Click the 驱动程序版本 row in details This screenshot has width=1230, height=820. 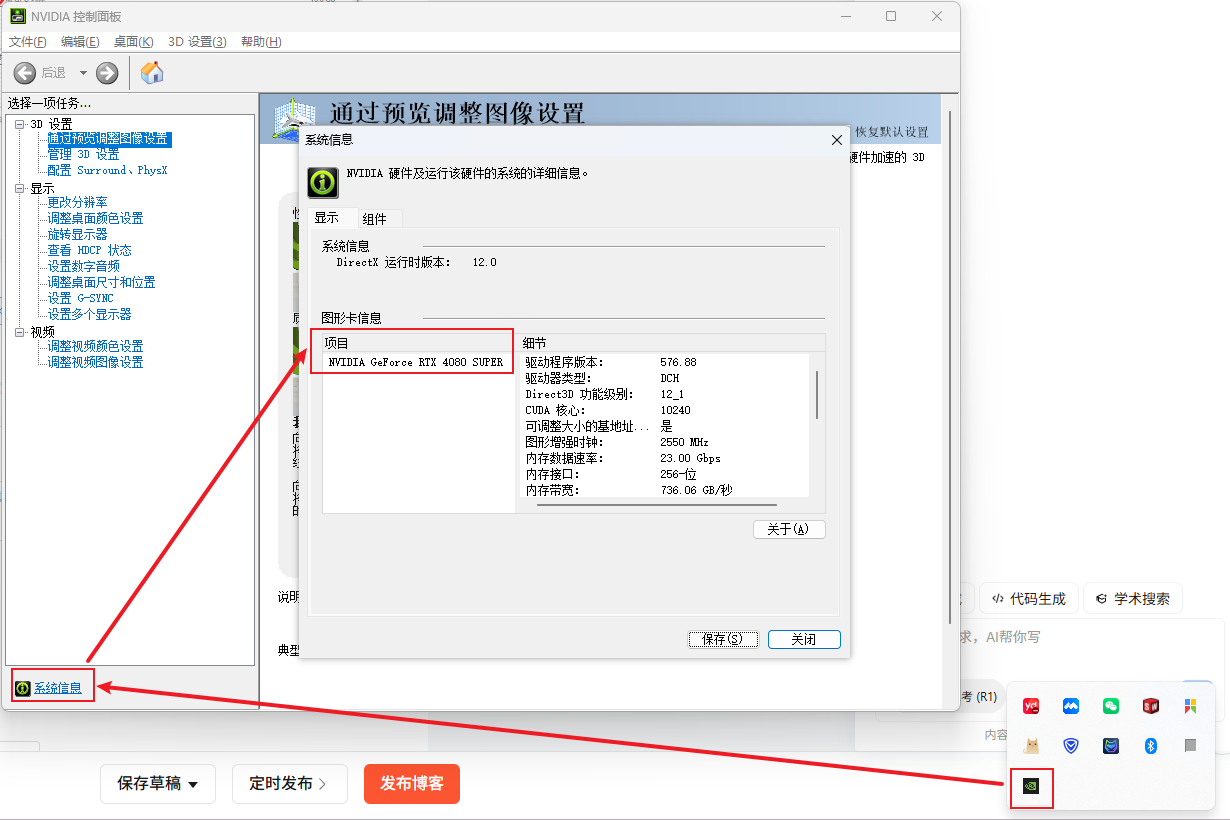(665, 362)
